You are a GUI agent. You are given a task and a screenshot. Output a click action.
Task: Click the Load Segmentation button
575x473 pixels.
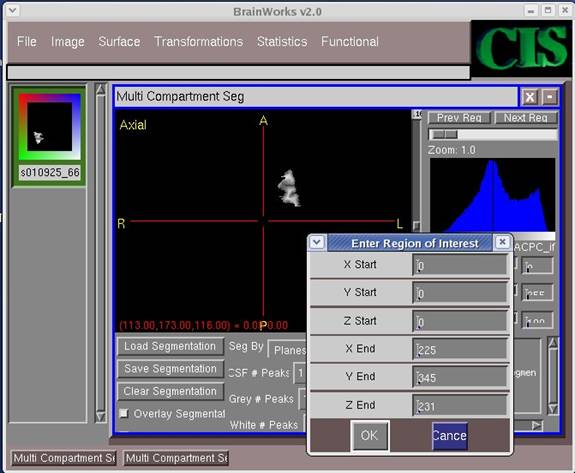point(171,346)
